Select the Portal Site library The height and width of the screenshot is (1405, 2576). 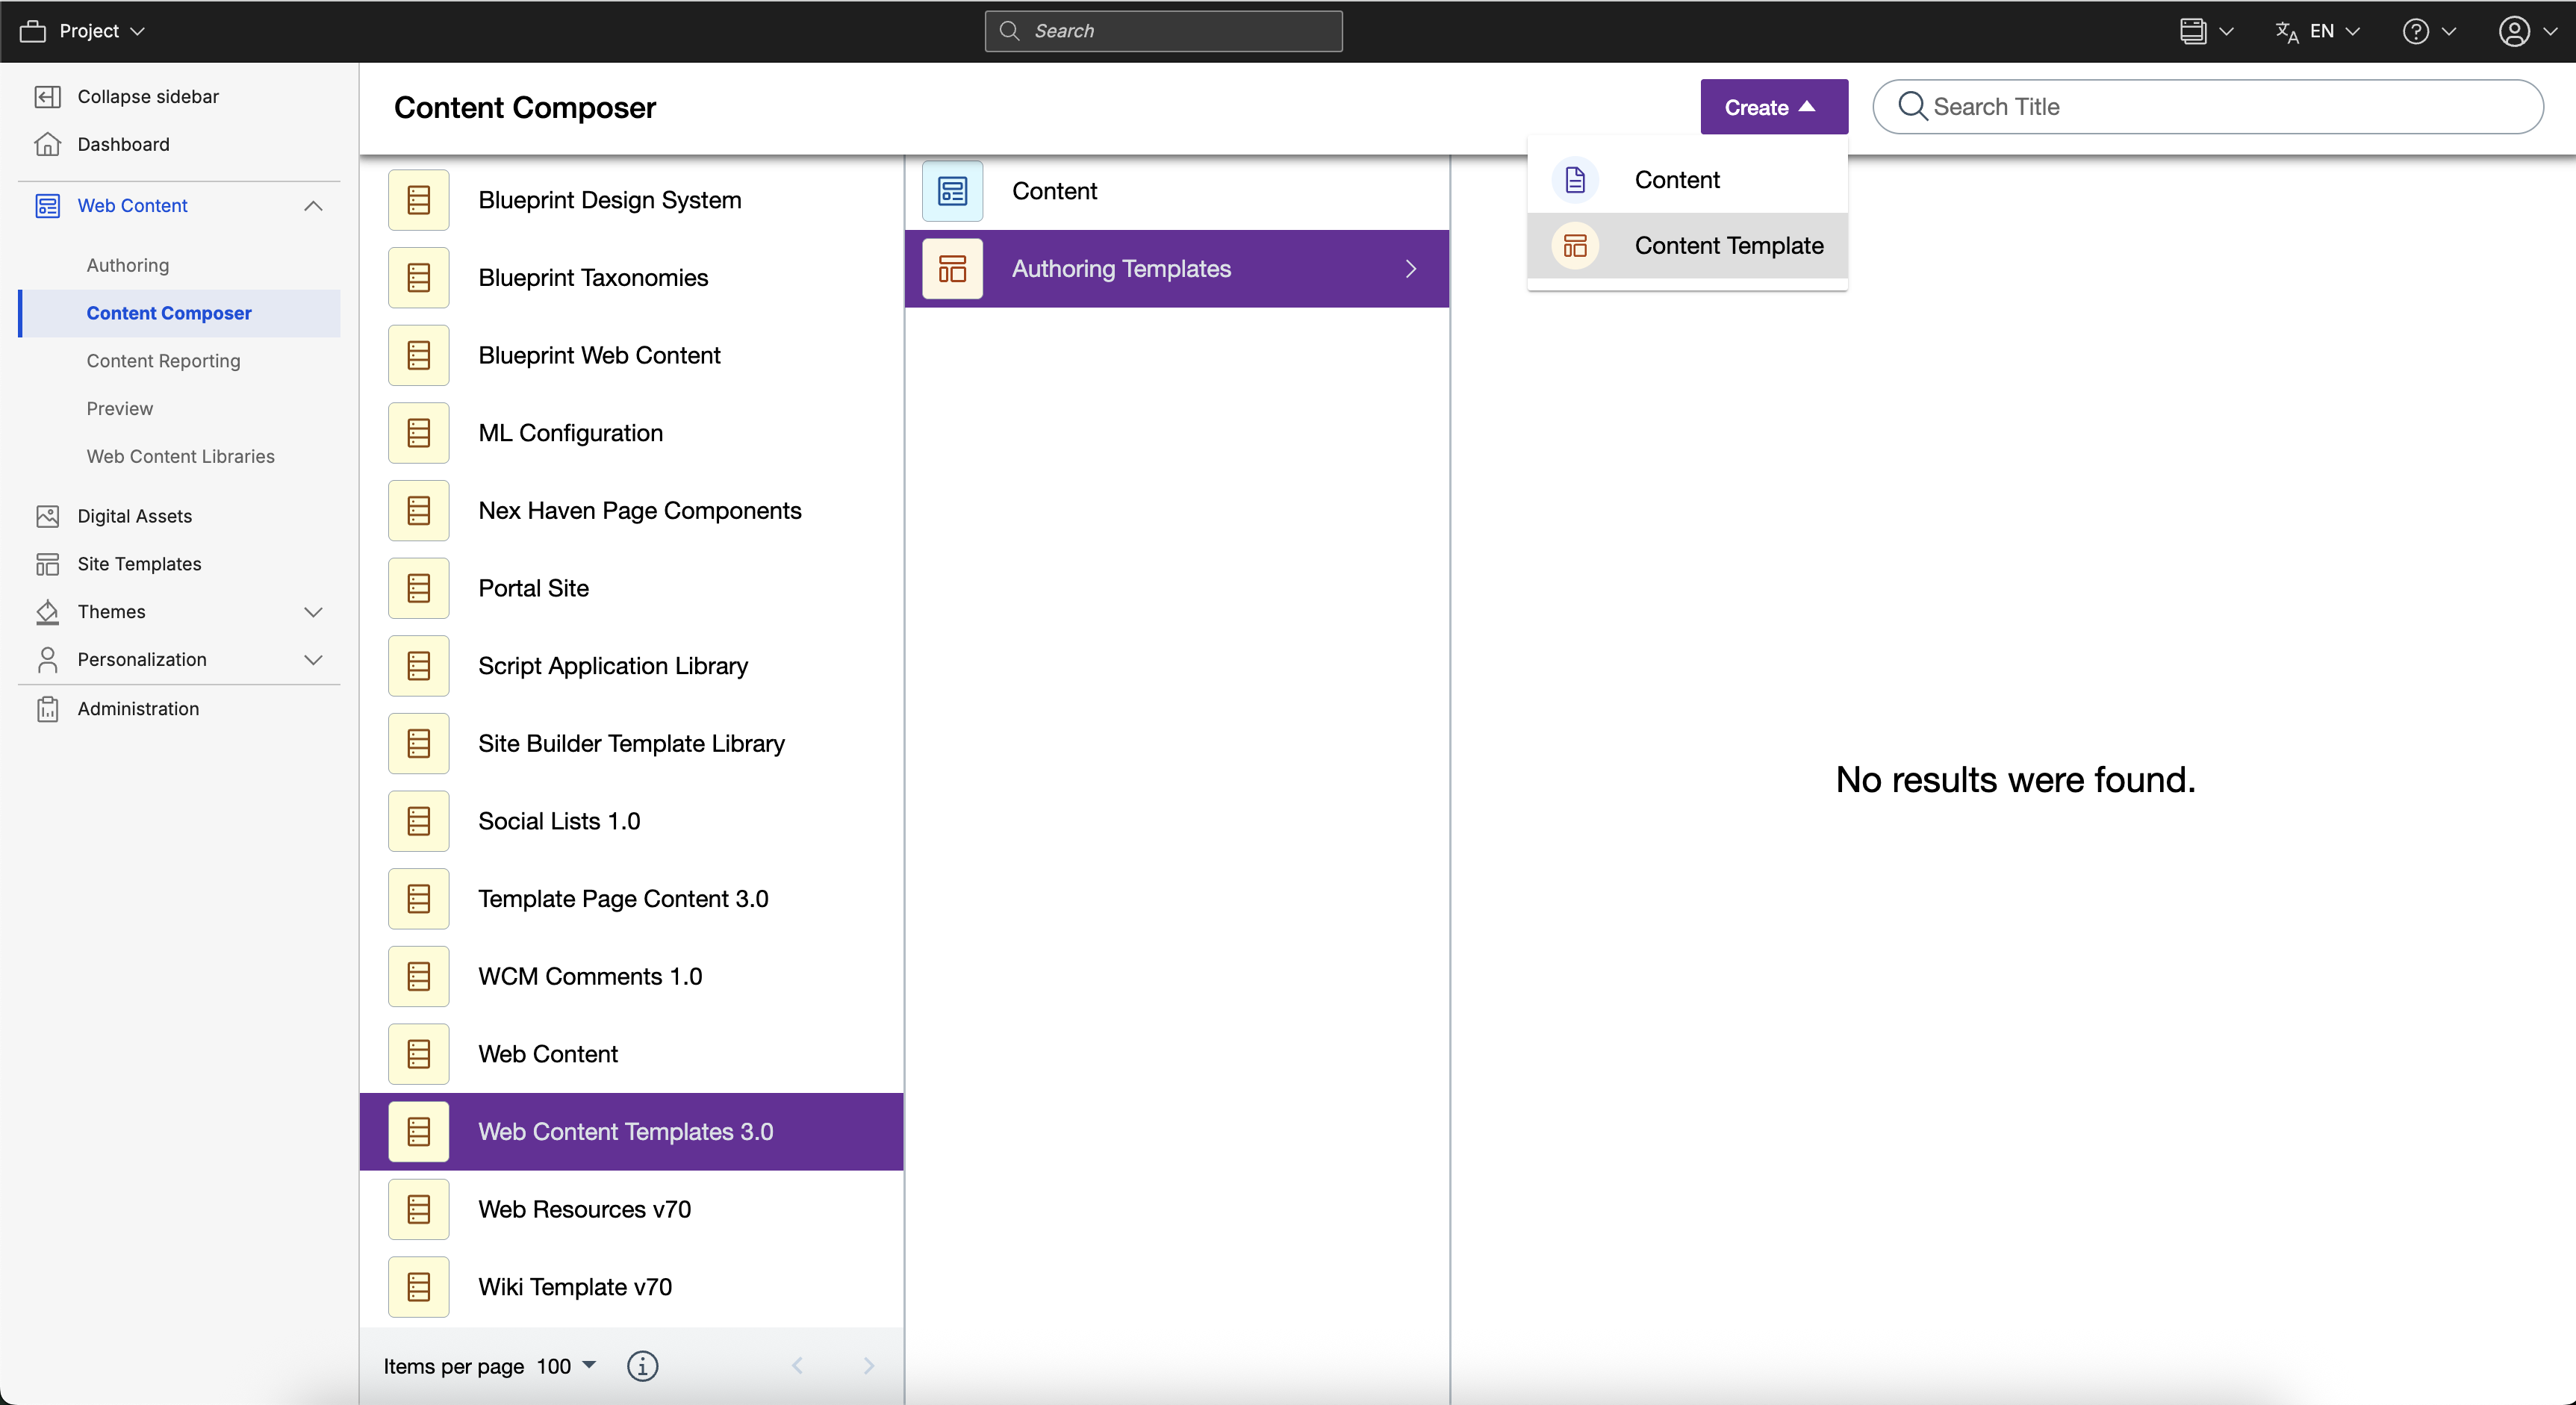point(534,588)
